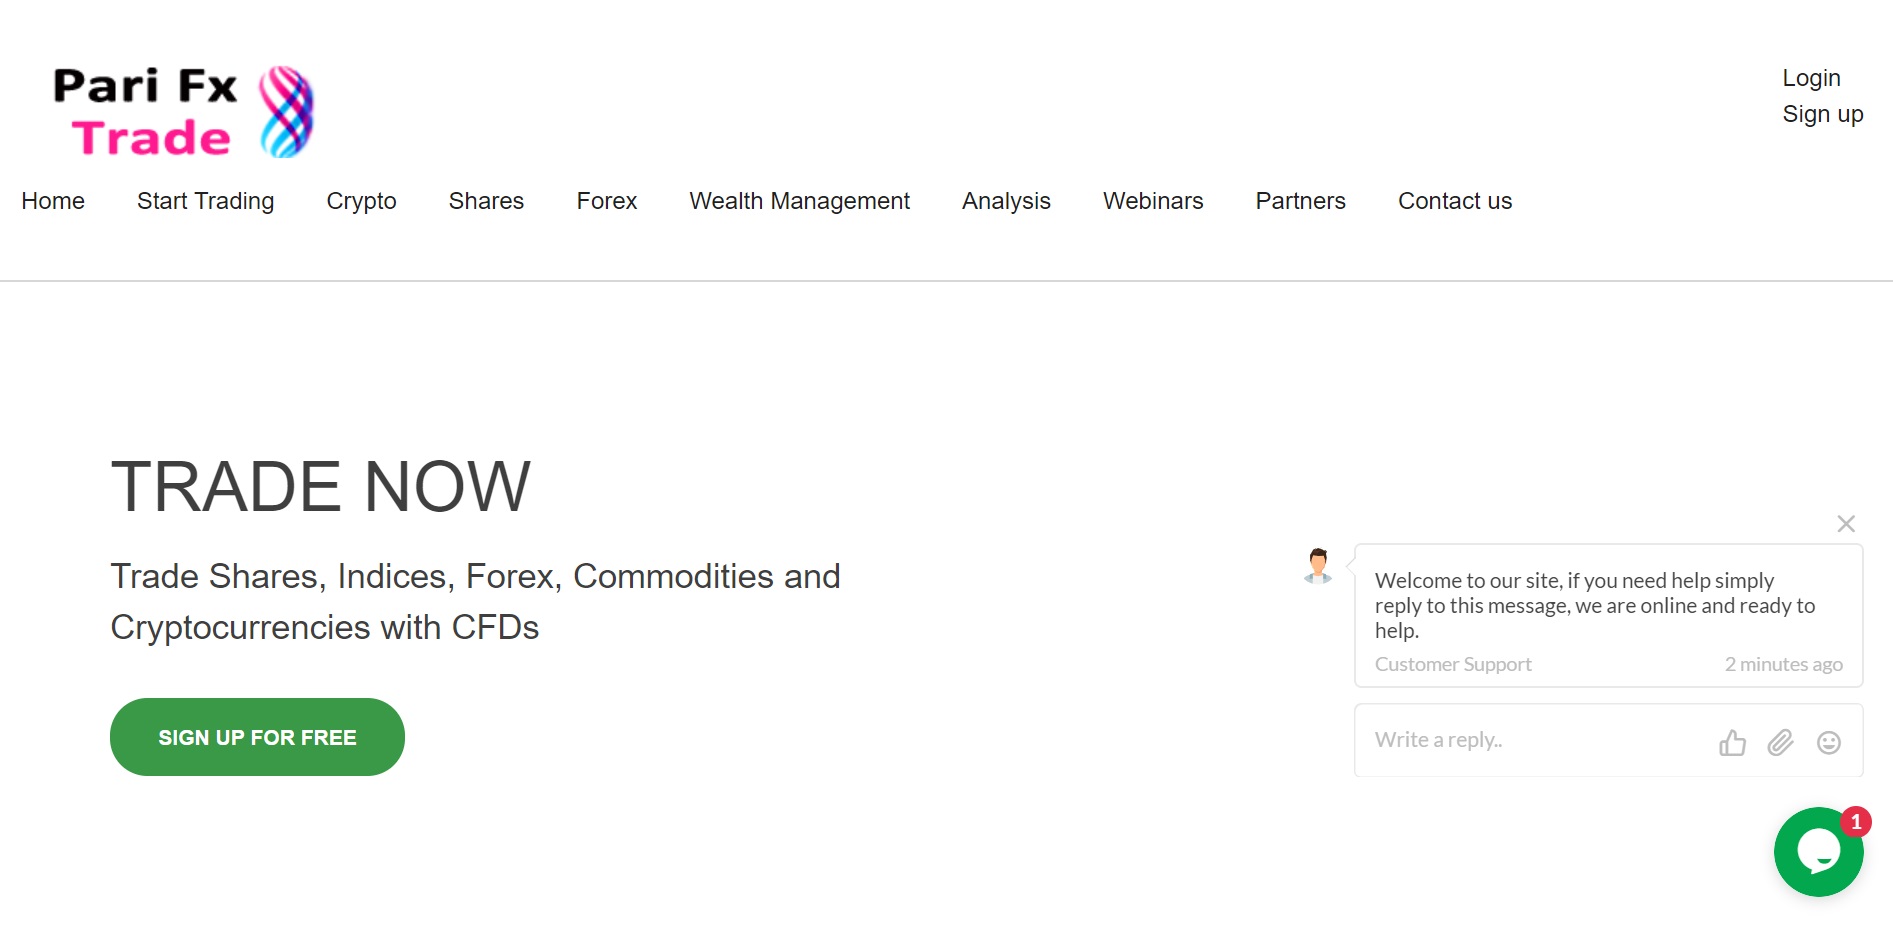Open the Analysis menu item
This screenshot has height=927, width=1893.
pos(1006,201)
